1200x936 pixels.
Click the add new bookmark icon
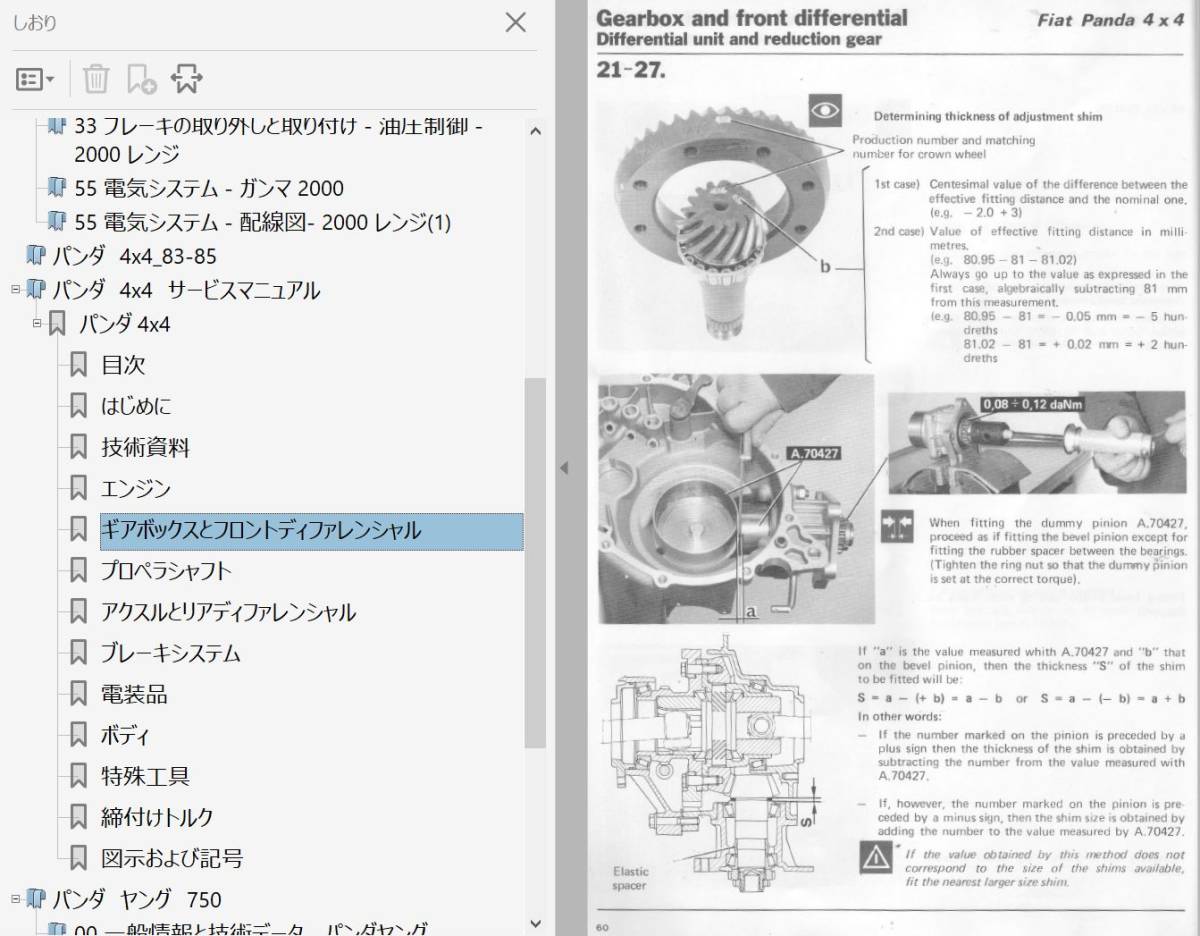141,79
